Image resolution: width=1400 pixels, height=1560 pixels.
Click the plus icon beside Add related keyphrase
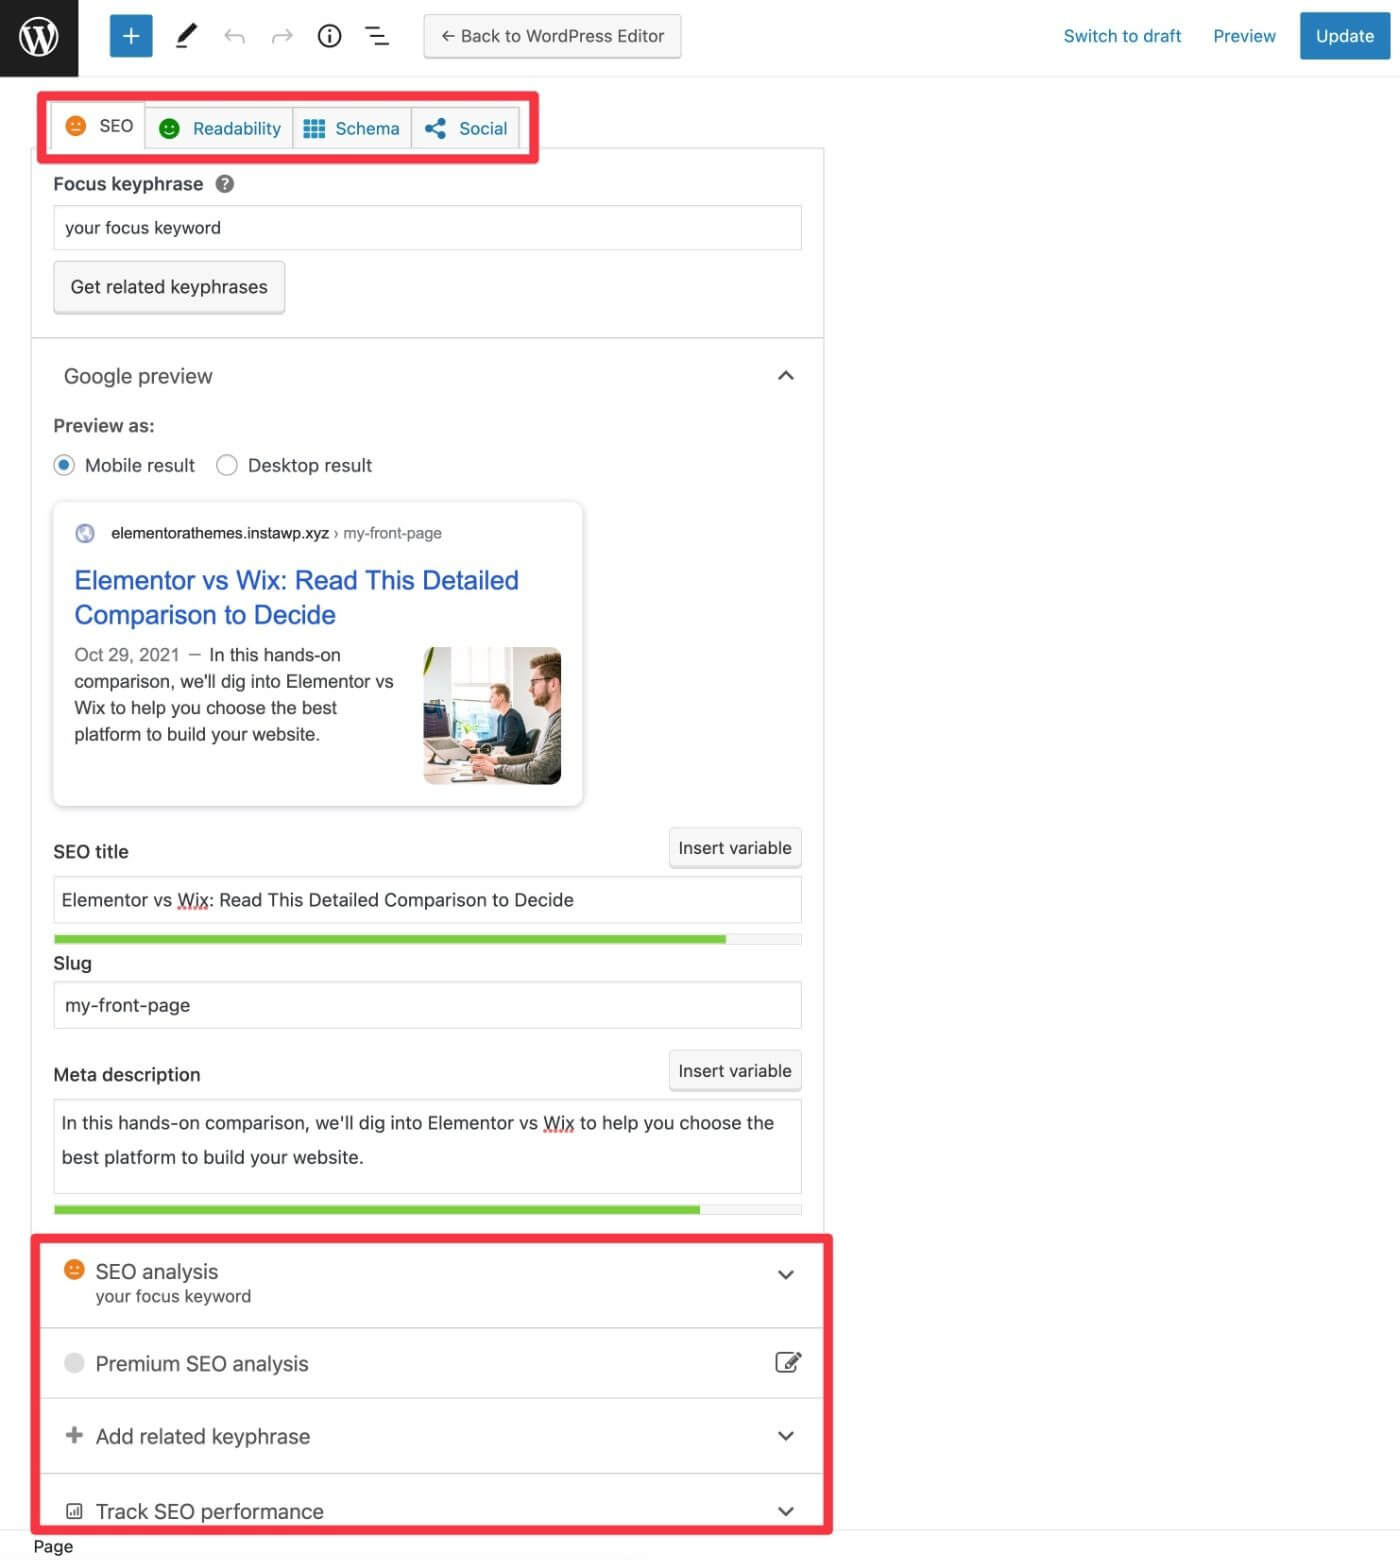point(74,1435)
